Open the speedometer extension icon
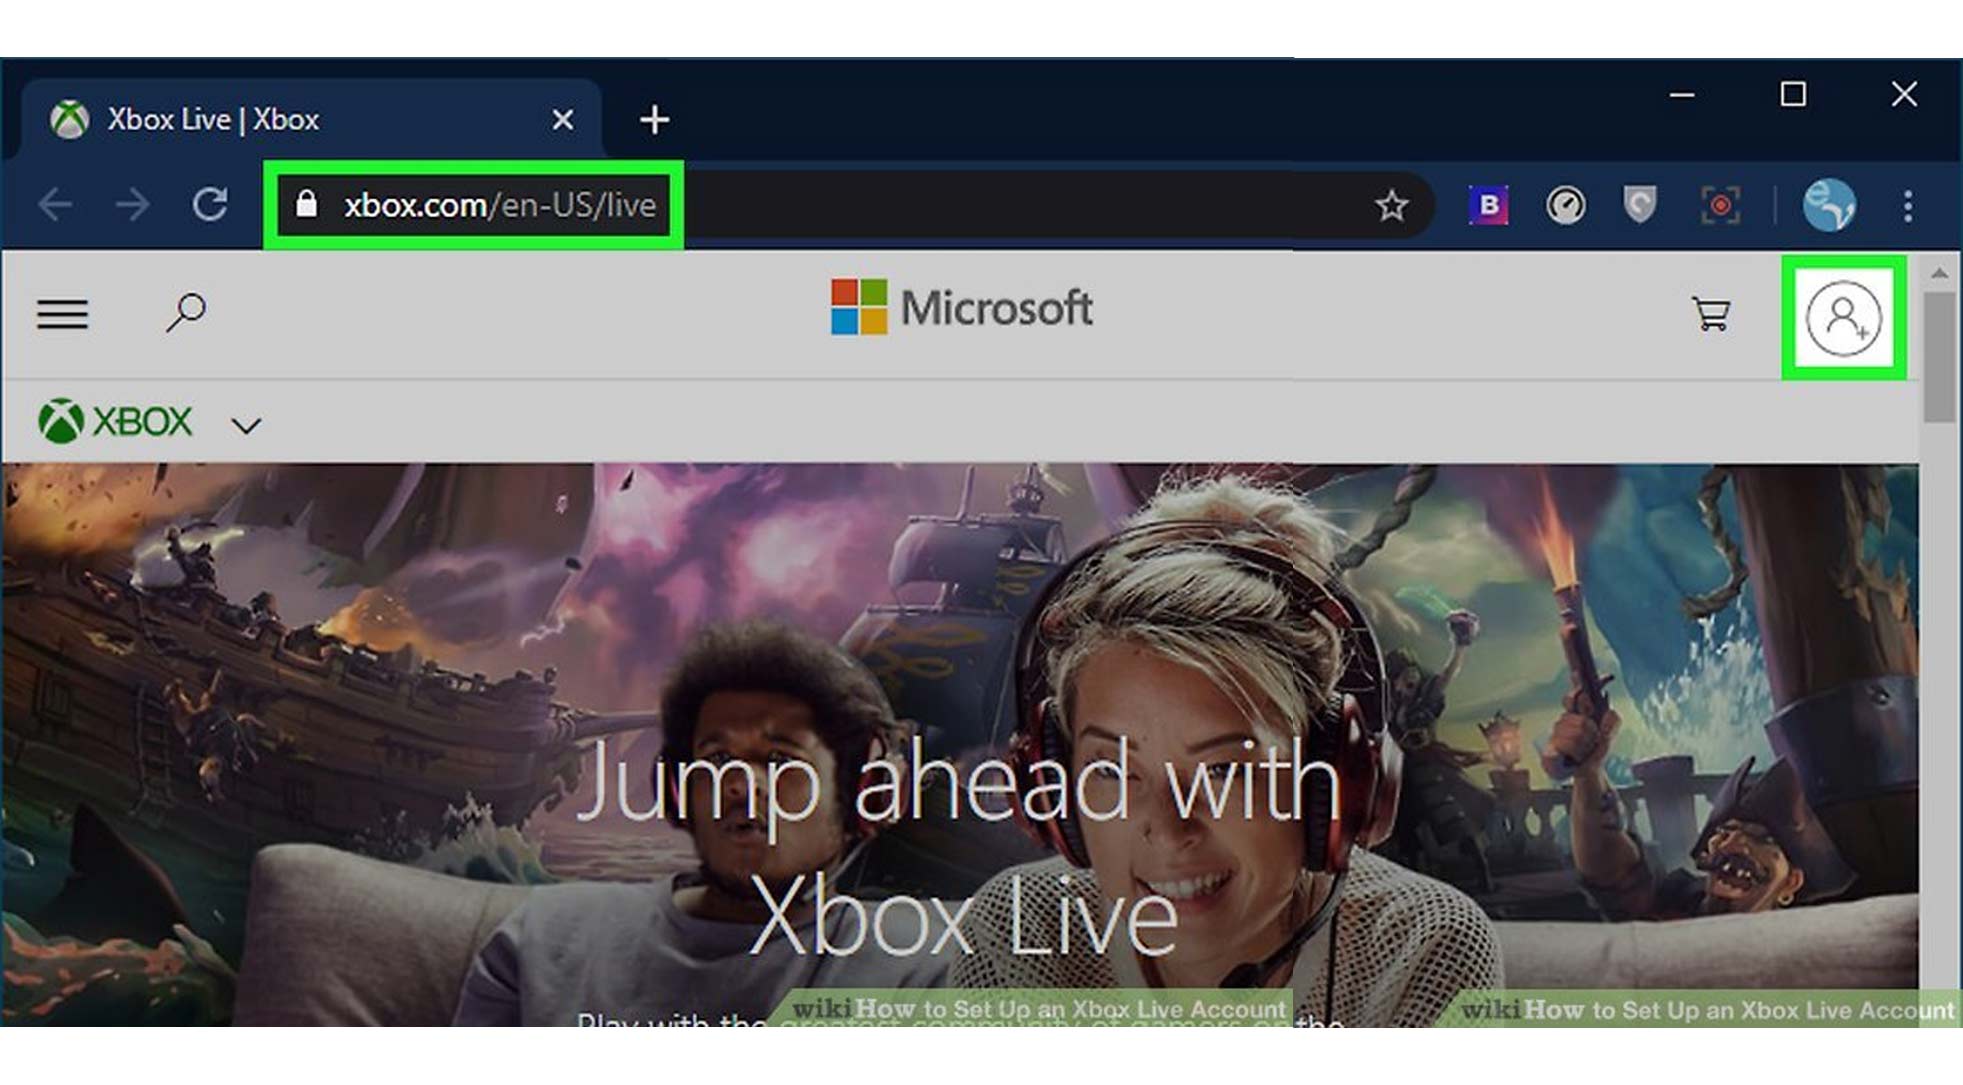1963x1085 pixels. click(1565, 205)
